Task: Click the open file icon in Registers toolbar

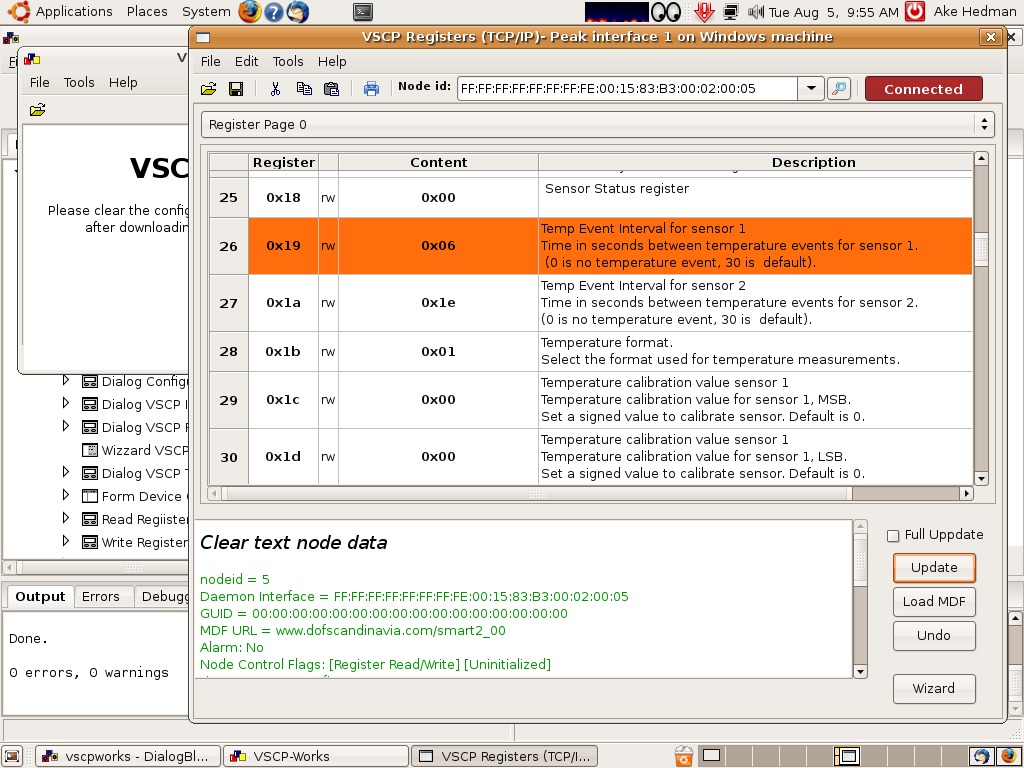Action: 208,89
